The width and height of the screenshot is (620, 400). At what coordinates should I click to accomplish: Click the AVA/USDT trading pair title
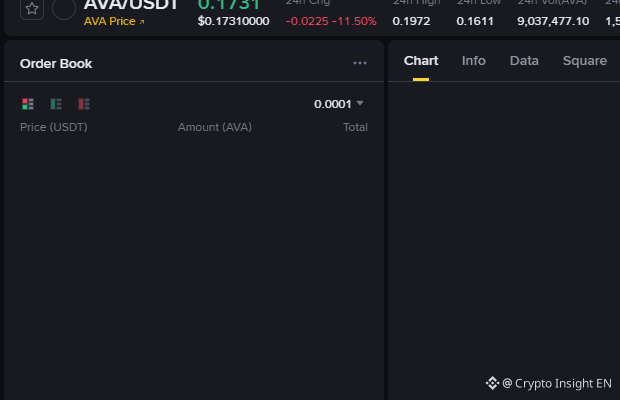(131, 5)
